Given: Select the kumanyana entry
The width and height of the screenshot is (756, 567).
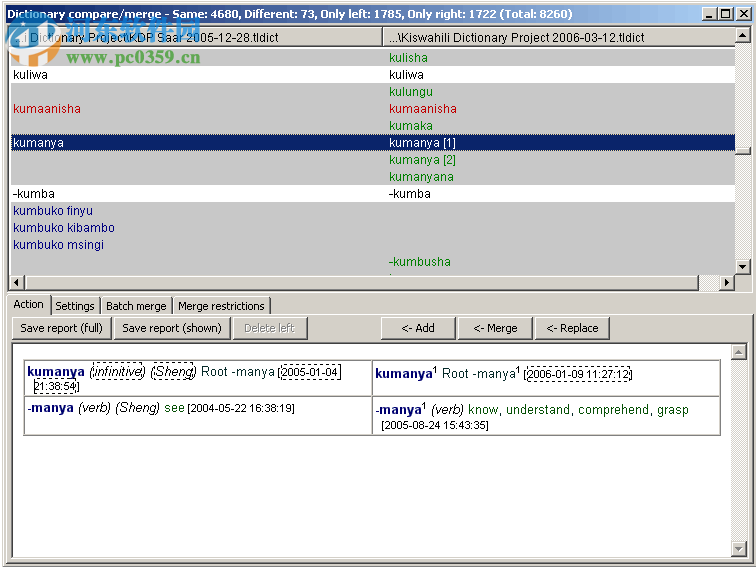Looking at the screenshot, I should click(x=421, y=176).
